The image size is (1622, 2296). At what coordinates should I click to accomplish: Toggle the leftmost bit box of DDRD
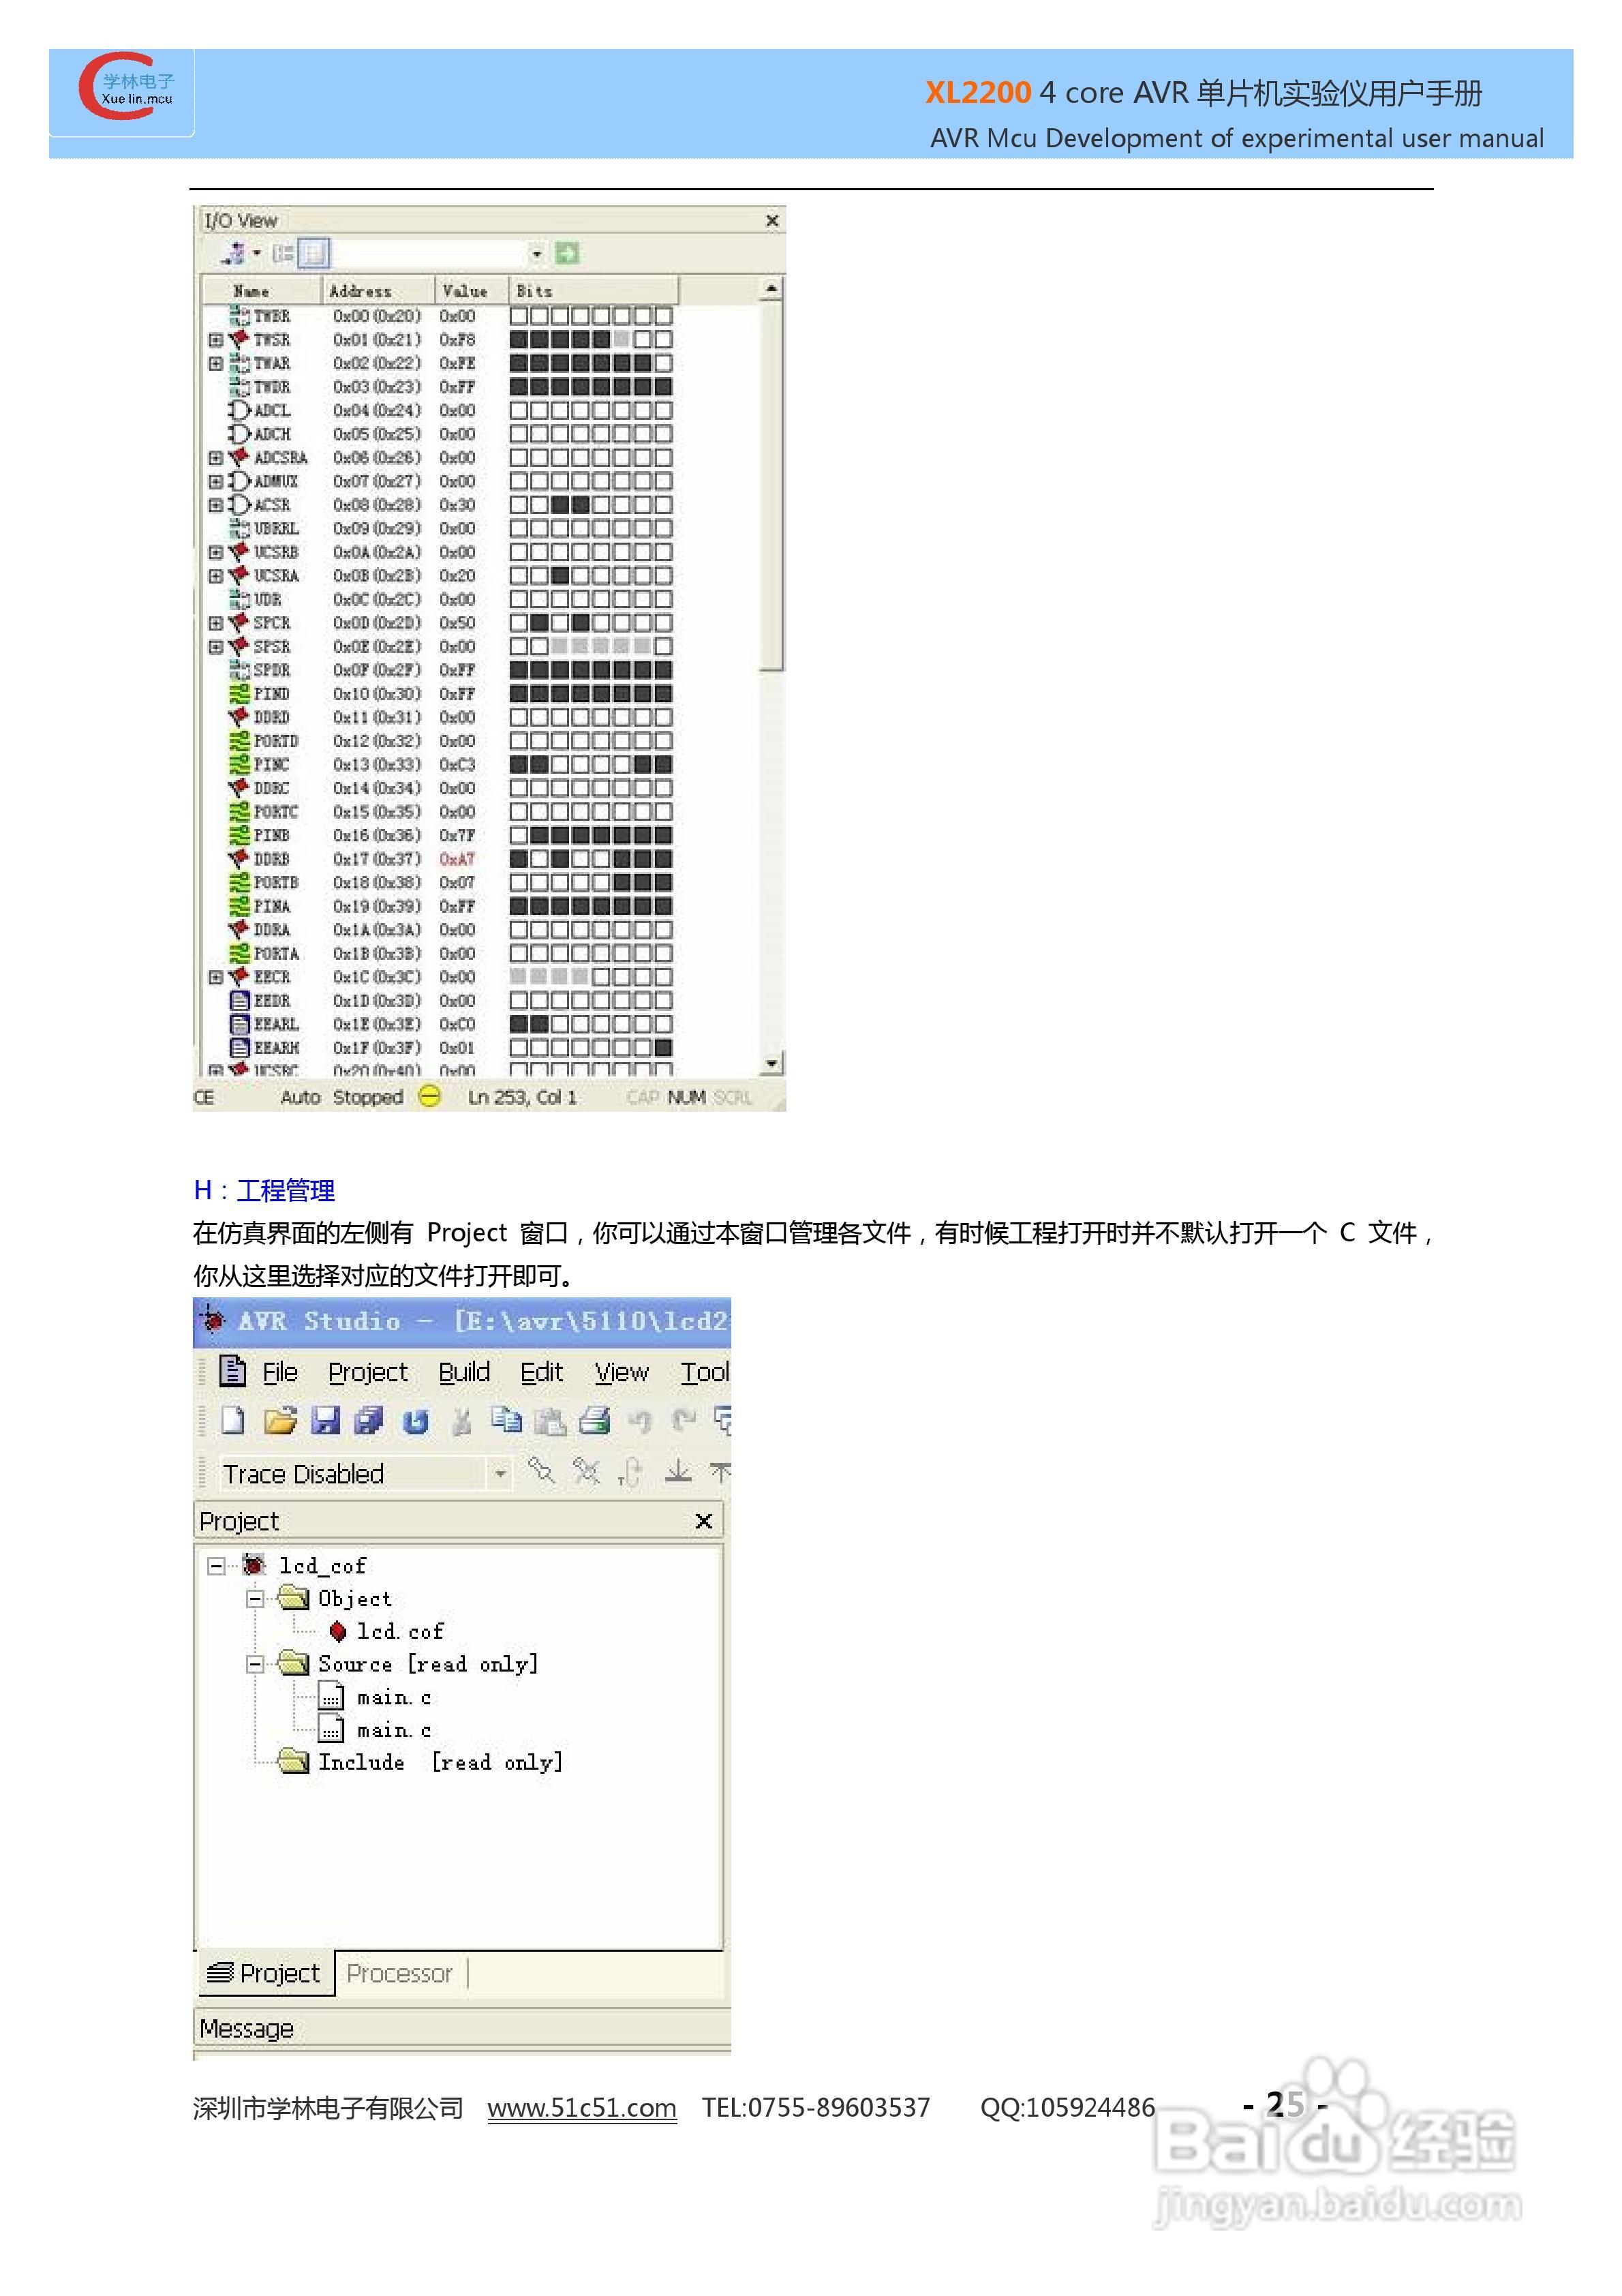point(519,718)
